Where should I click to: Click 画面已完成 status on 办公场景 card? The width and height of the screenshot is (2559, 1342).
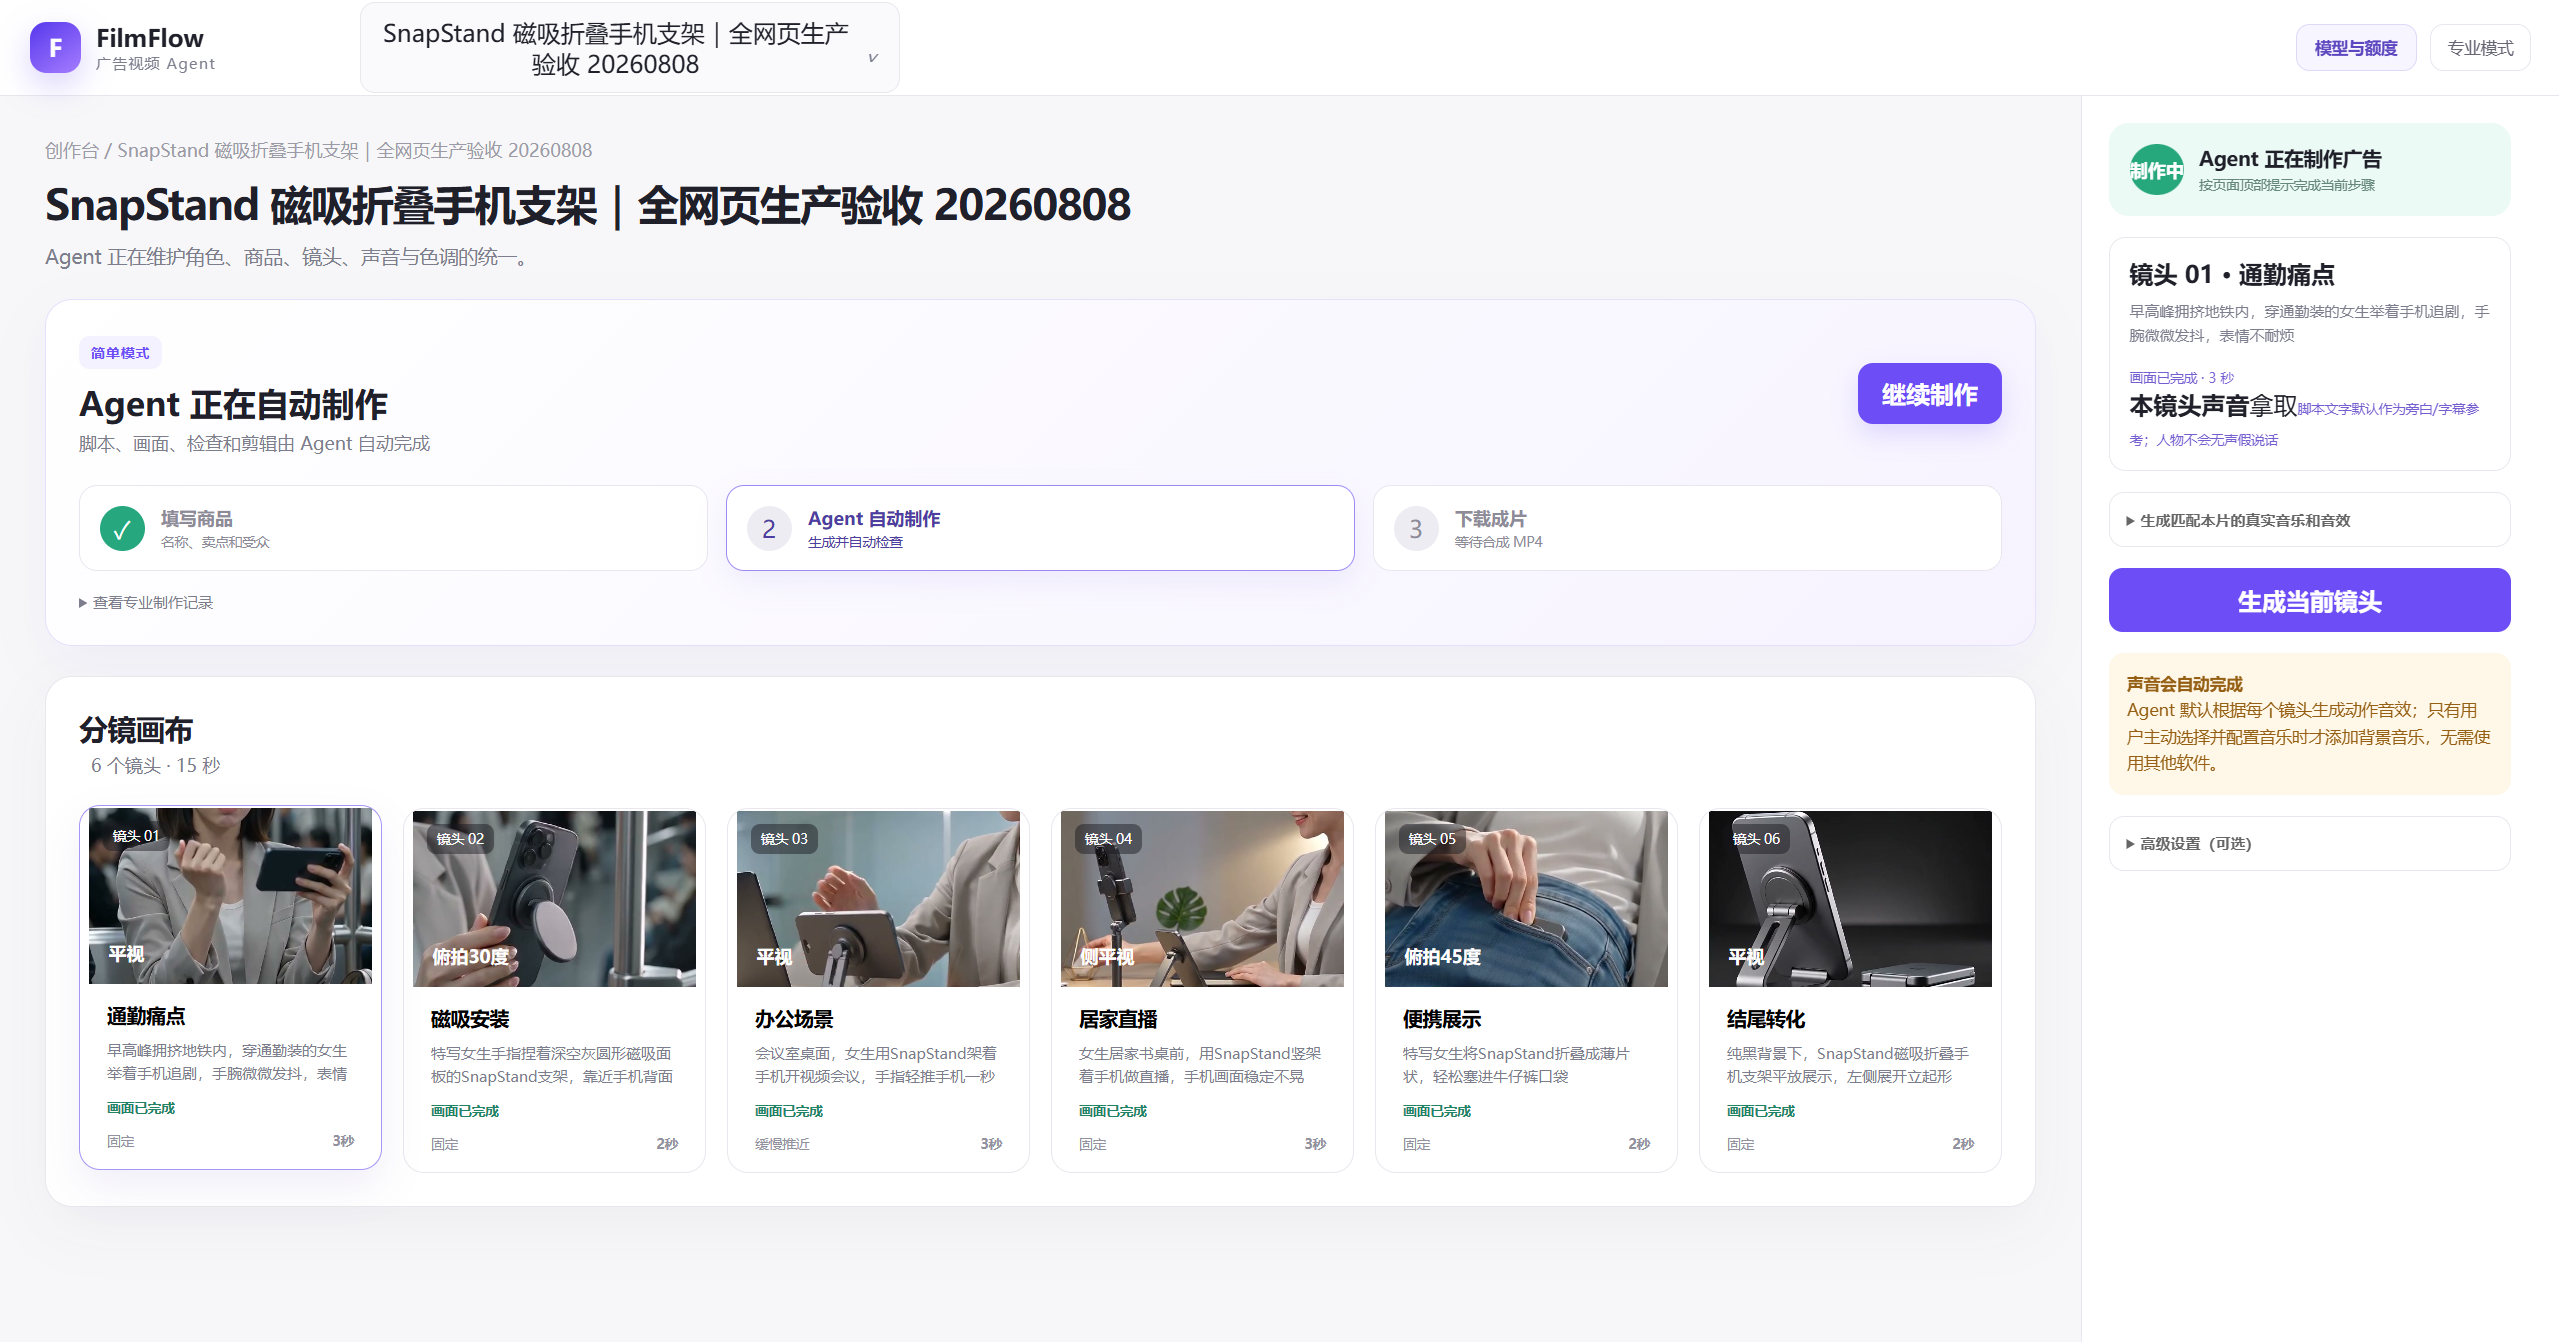(x=789, y=1111)
